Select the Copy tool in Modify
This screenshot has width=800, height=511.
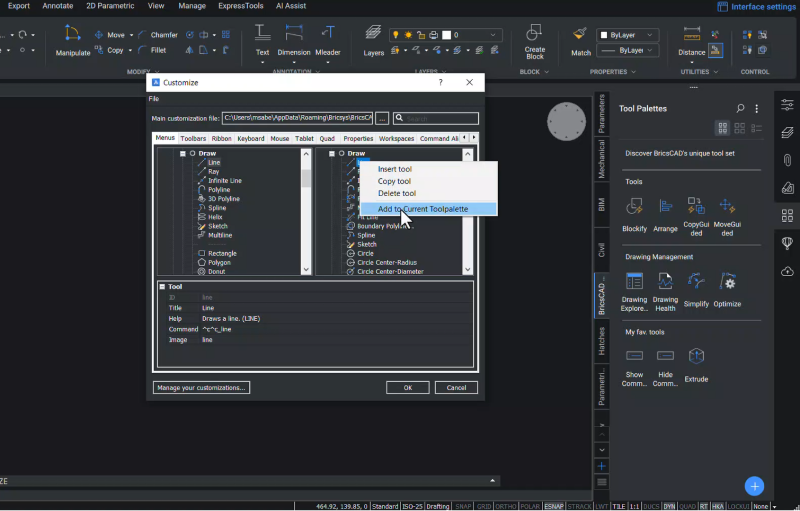pos(110,50)
